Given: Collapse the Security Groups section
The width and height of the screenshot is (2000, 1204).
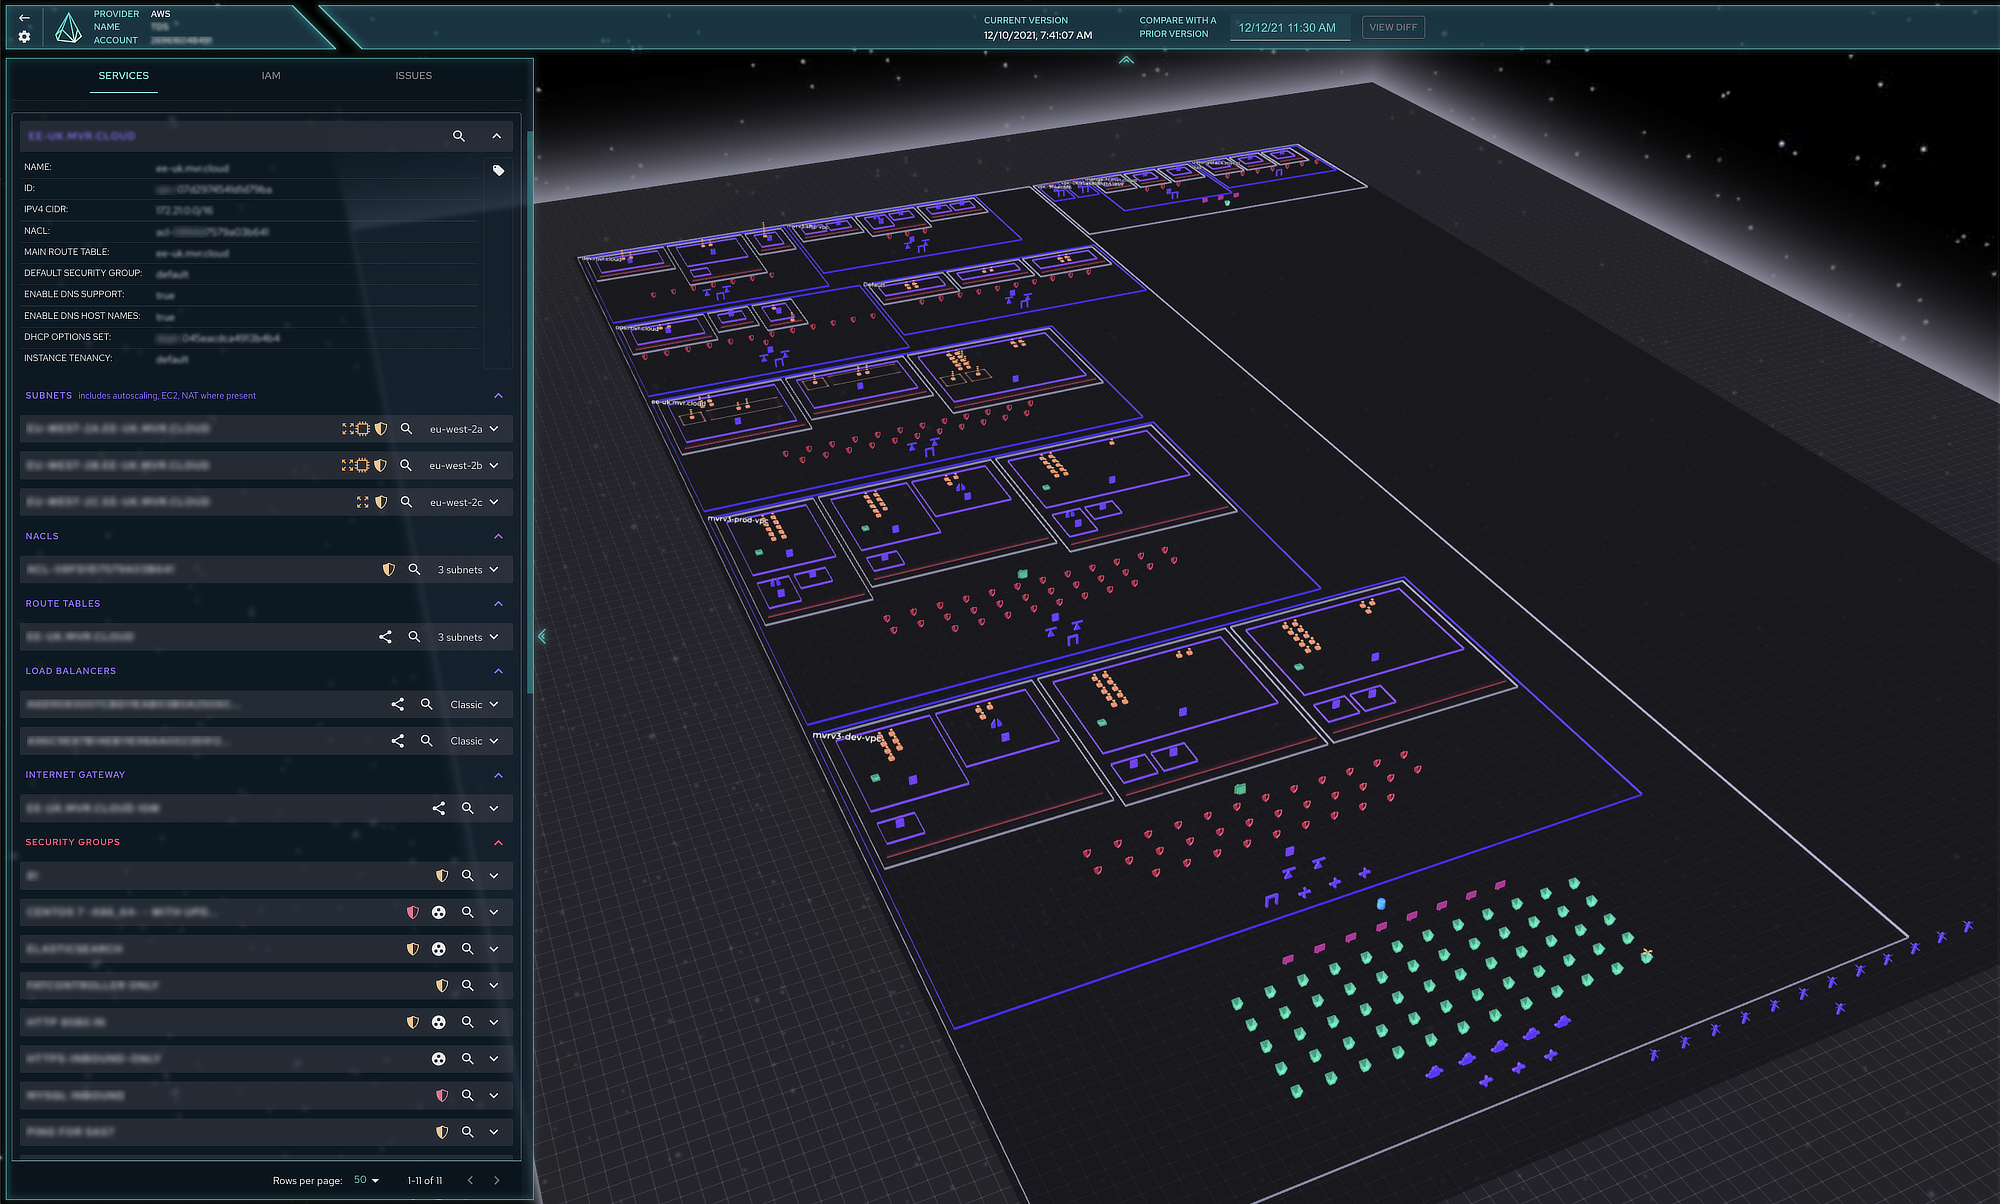Looking at the screenshot, I should (498, 843).
